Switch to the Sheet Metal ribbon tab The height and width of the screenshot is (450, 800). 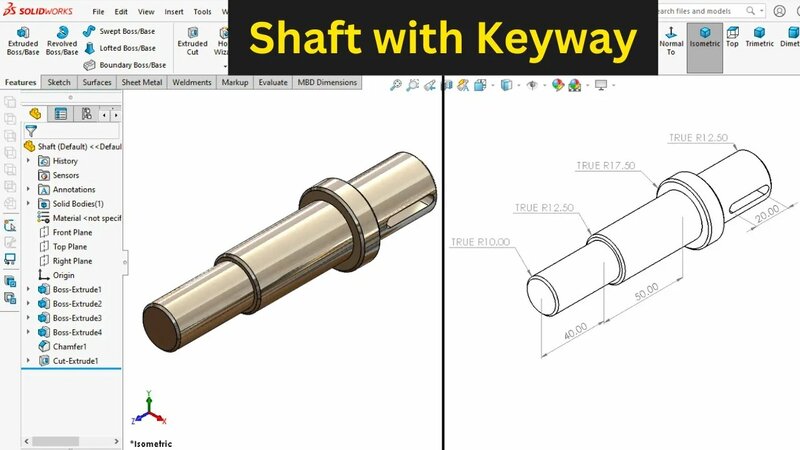click(142, 82)
